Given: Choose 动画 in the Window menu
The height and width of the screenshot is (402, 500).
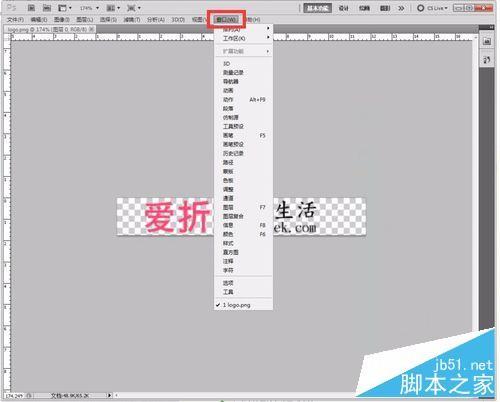Looking at the screenshot, I should coord(243,90).
